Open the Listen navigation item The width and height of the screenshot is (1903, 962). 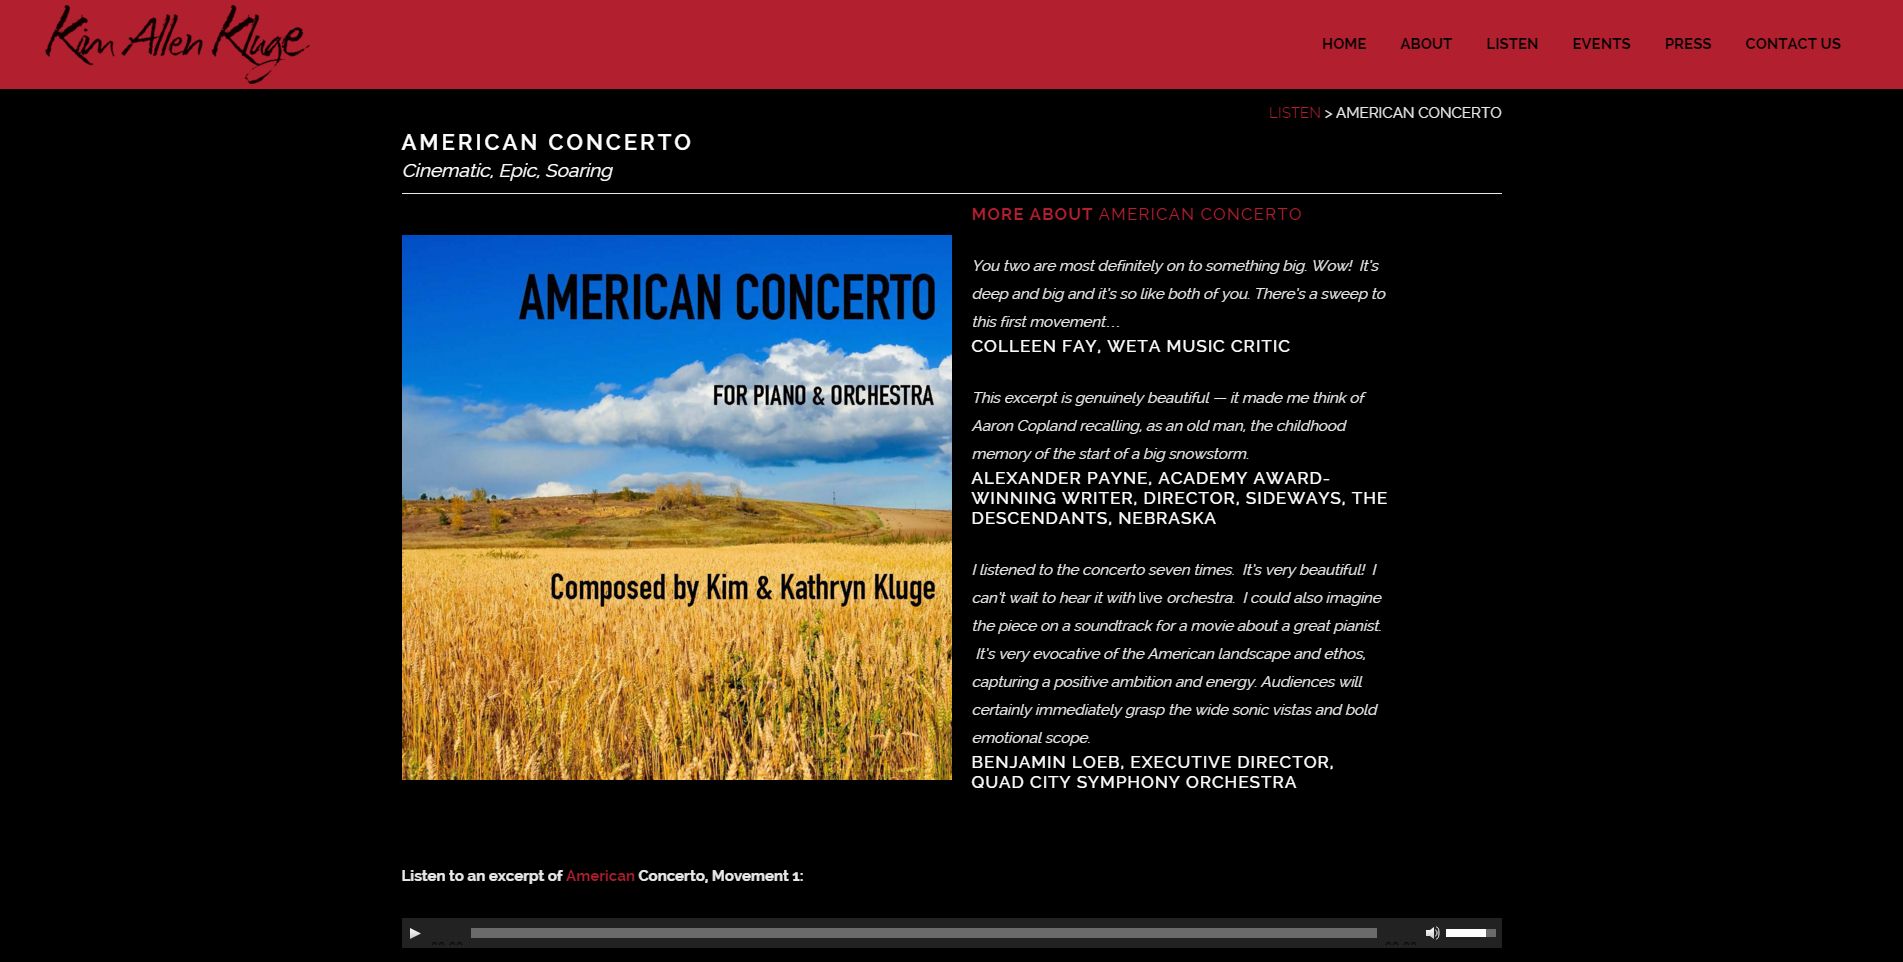[x=1511, y=44]
